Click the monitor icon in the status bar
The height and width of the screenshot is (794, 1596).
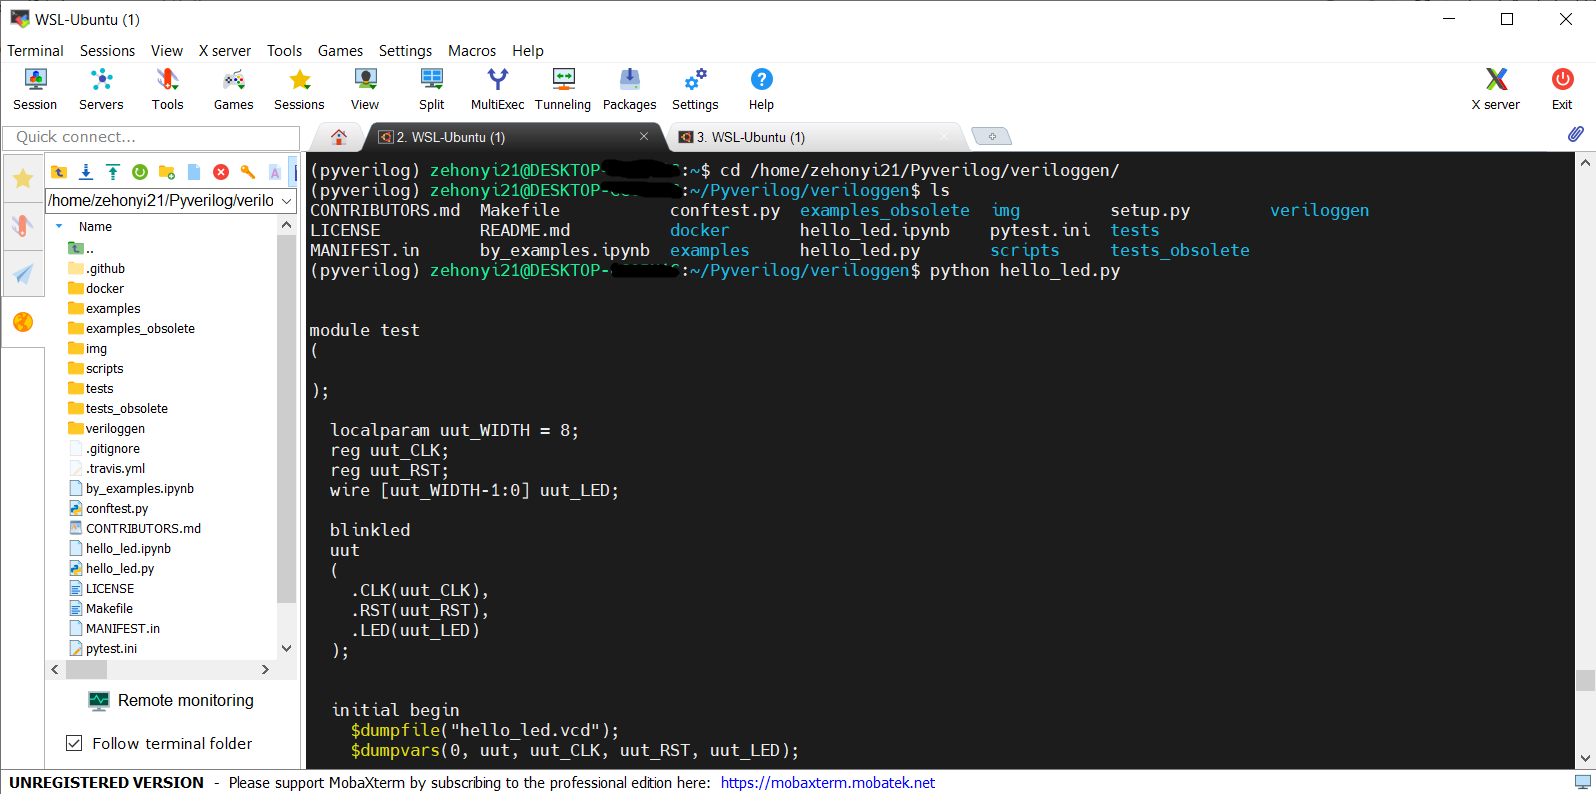pyautogui.click(x=1583, y=782)
